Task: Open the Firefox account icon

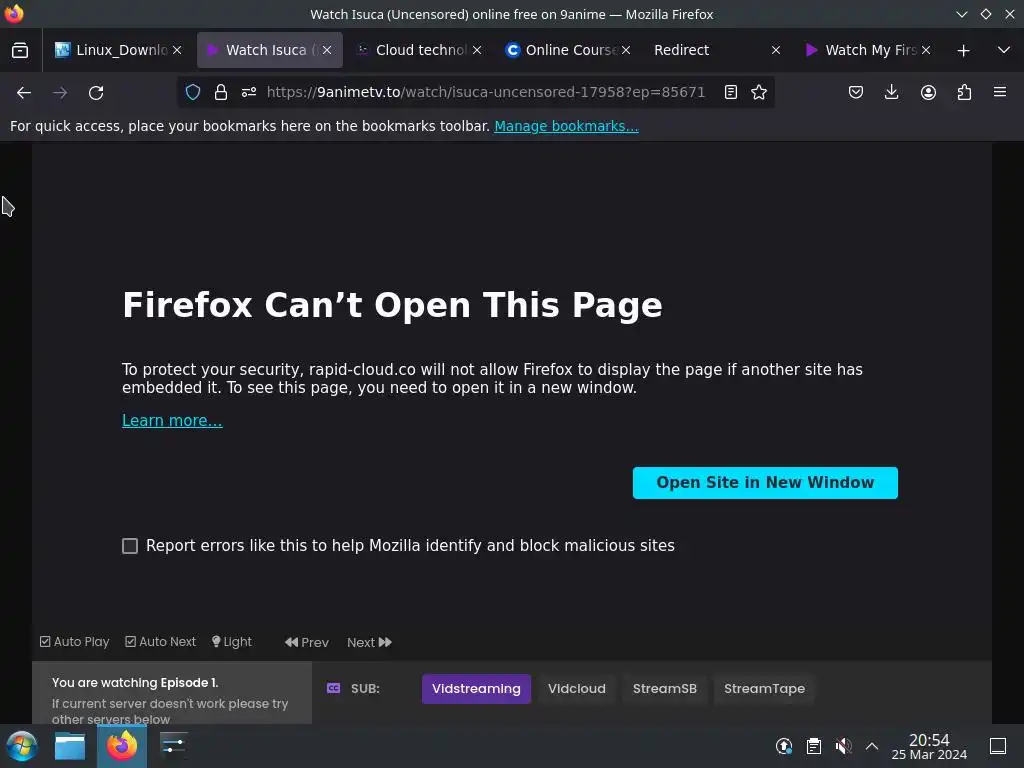Action: pos(928,92)
